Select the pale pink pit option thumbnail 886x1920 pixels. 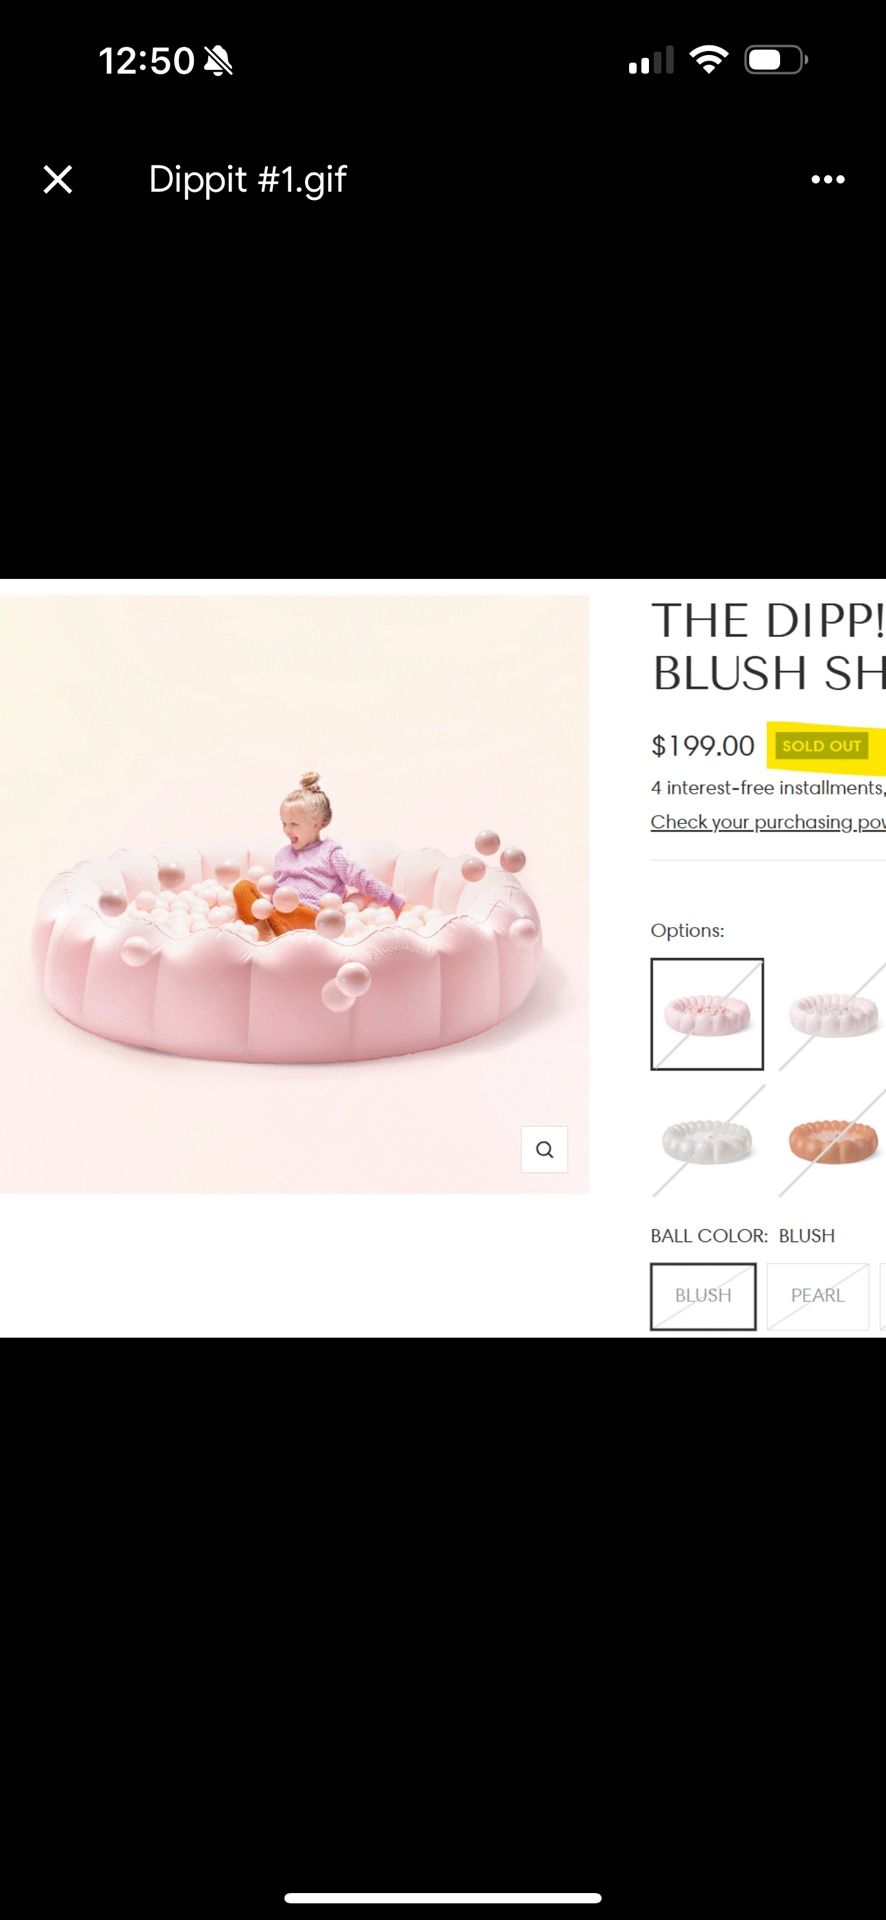832,1014
